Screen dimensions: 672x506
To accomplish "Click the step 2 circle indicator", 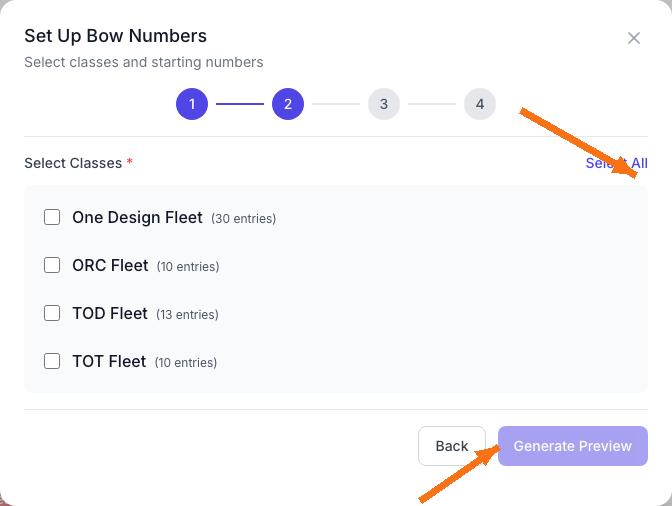I will click(287, 104).
